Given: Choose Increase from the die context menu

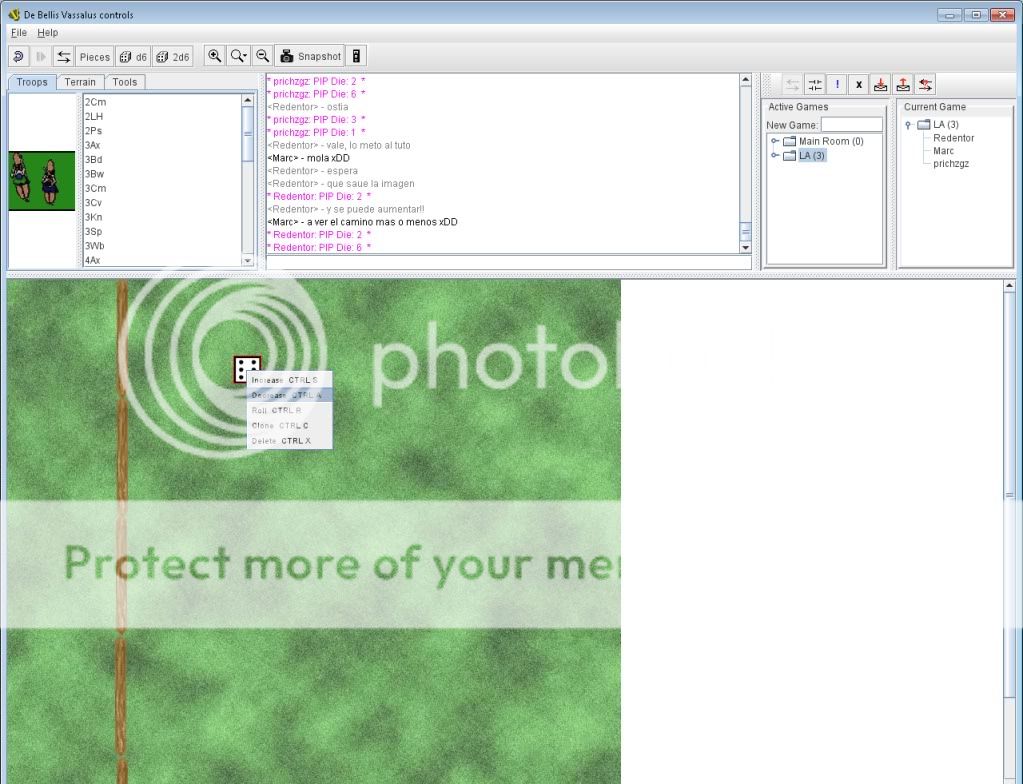Looking at the screenshot, I should click(290, 380).
